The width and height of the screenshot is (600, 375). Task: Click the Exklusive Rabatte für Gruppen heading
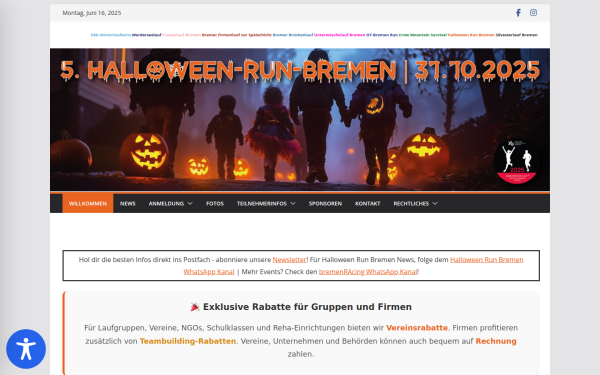pos(301,307)
